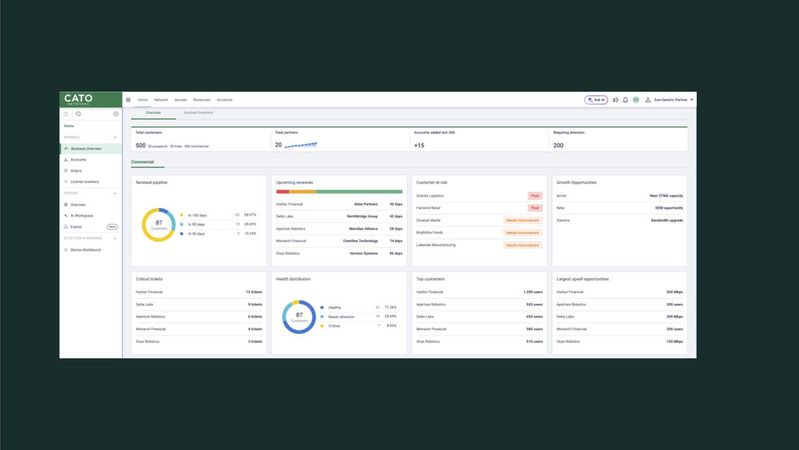Click the Business Overview sidebar icon
This screenshot has width=799, height=450.
[66, 148]
